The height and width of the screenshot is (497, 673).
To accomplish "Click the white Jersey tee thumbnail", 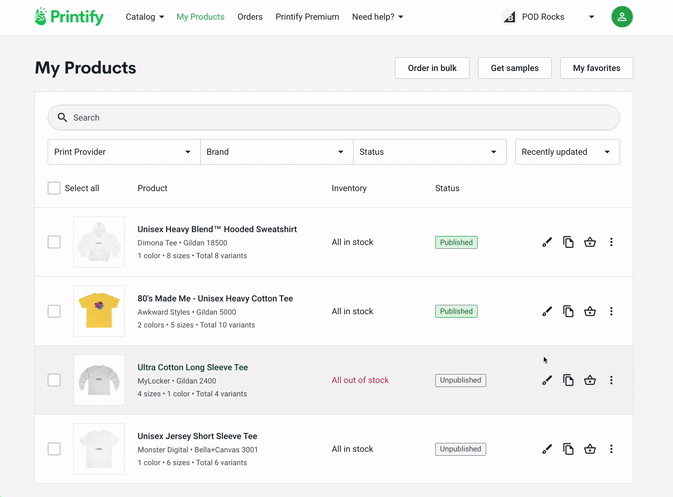I will [99, 449].
